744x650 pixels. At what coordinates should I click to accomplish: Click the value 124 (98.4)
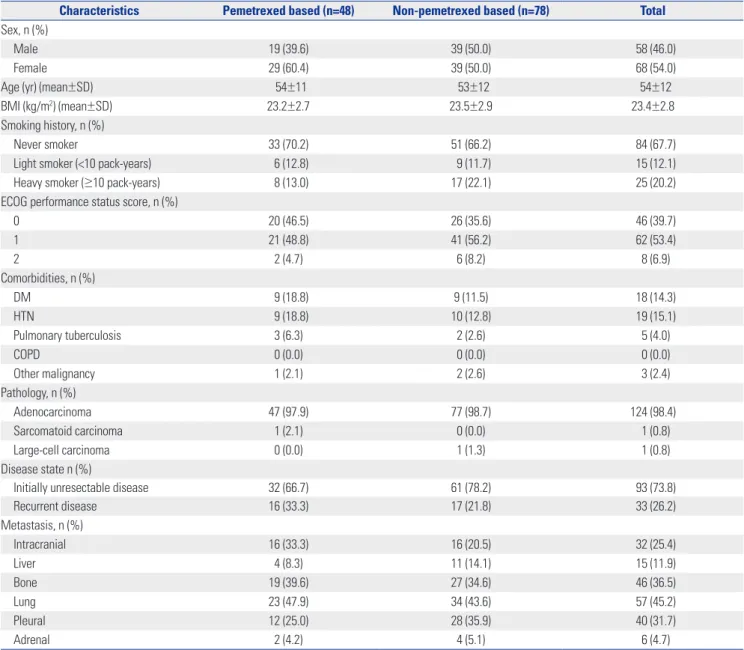tap(653, 412)
